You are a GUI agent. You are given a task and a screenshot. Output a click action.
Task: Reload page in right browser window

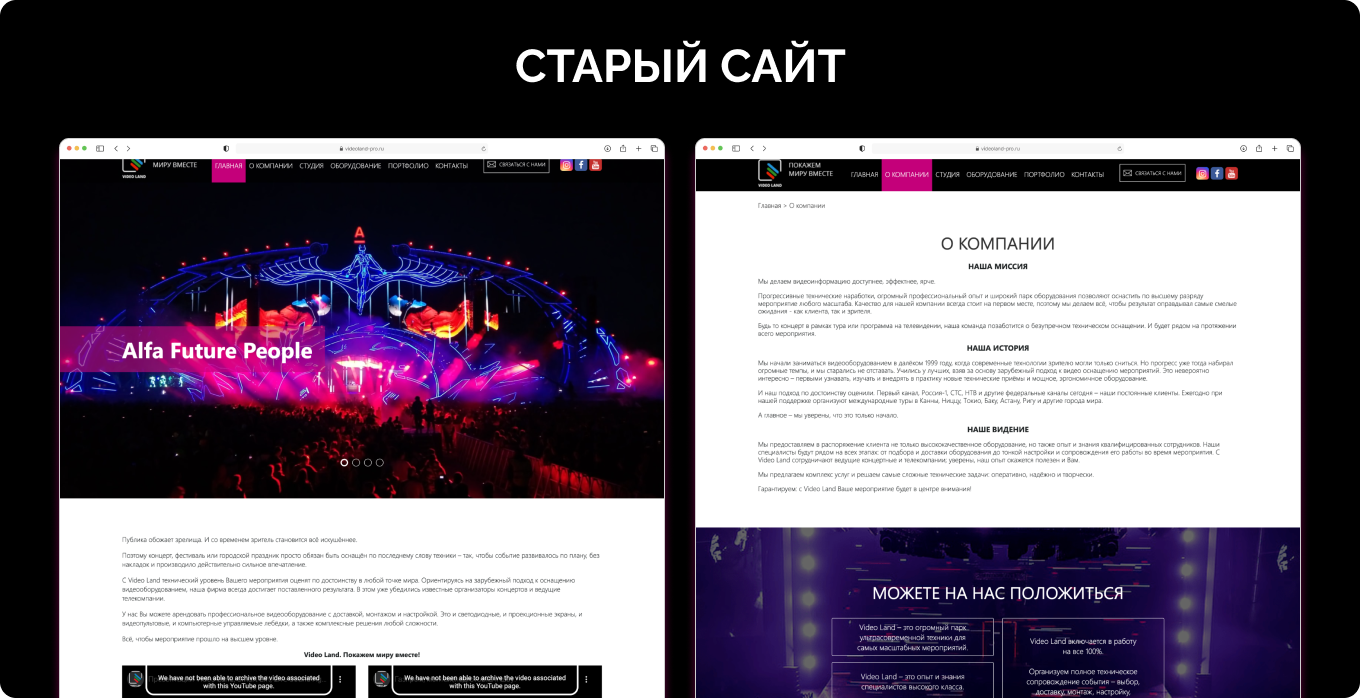[1120, 148]
